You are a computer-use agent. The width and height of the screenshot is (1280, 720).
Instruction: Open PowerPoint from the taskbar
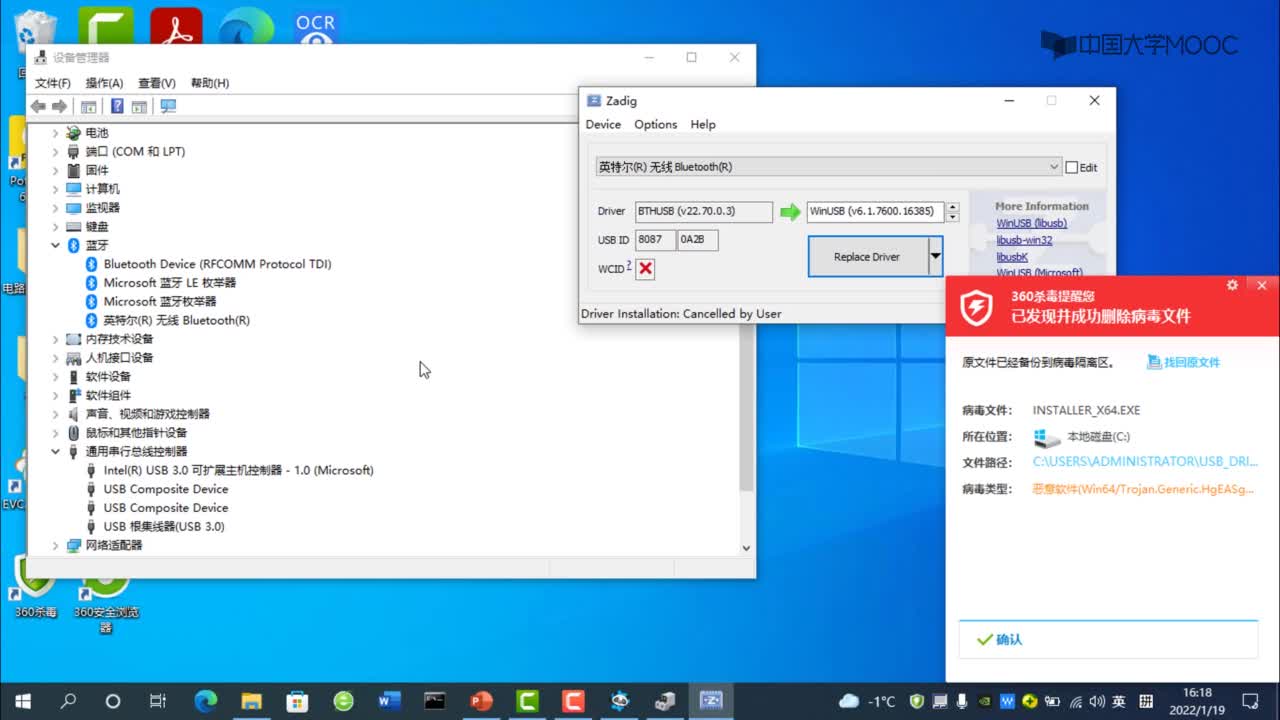tap(481, 700)
